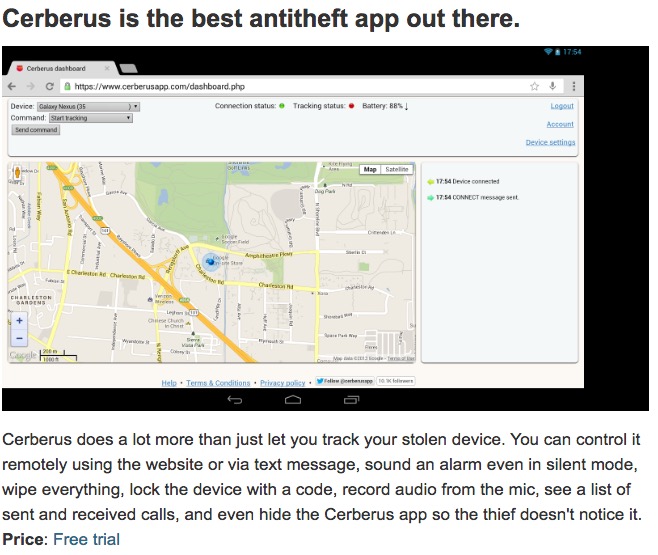This screenshot has width=658, height=555.
Task: Click the Wi-Fi status icon
Action: click(548, 52)
